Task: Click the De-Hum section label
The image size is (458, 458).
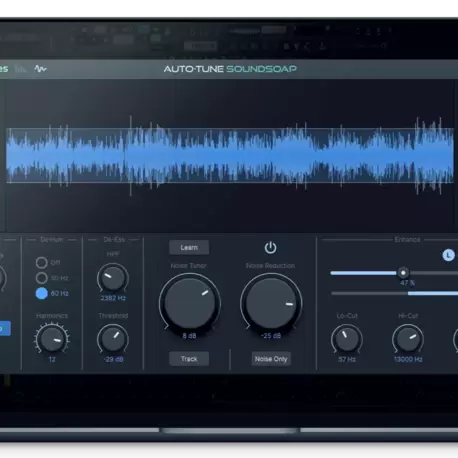Action: point(52,239)
